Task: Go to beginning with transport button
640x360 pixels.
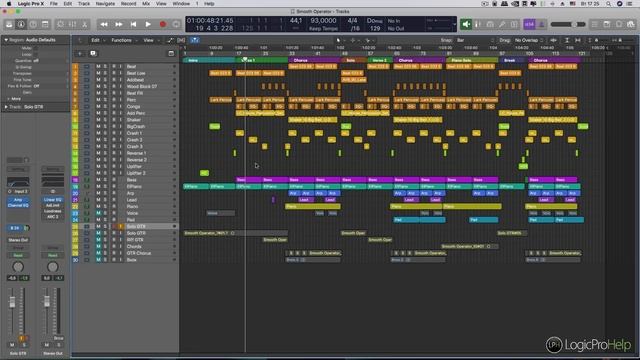Action: (133, 24)
